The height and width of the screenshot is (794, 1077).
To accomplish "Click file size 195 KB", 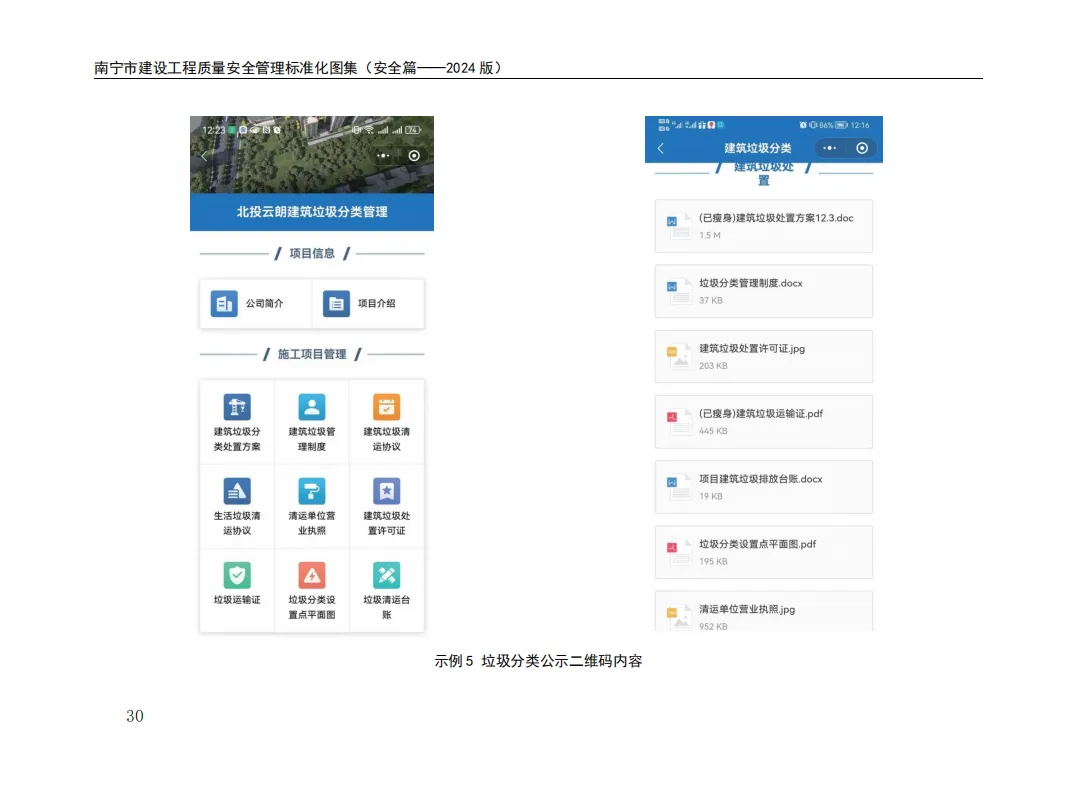I will click(x=713, y=562).
